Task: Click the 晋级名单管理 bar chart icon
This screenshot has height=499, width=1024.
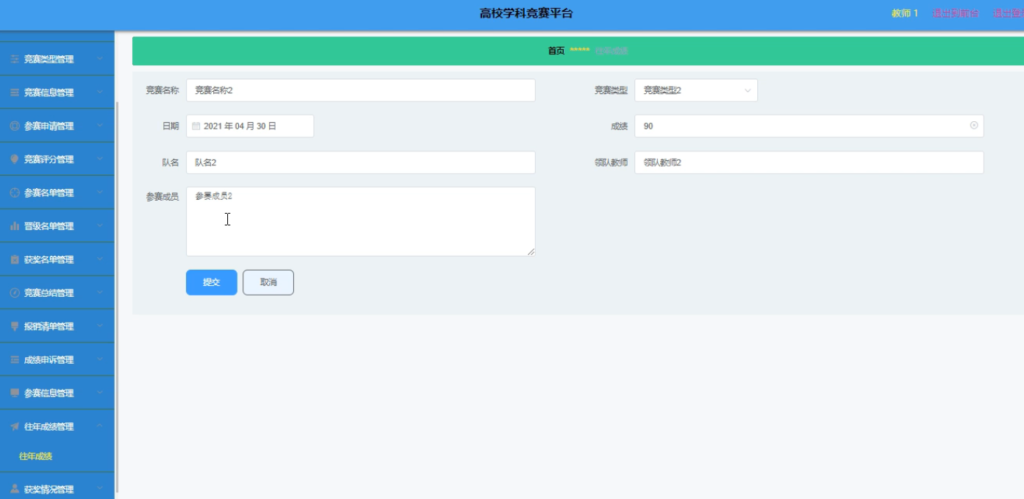Action: 14,226
